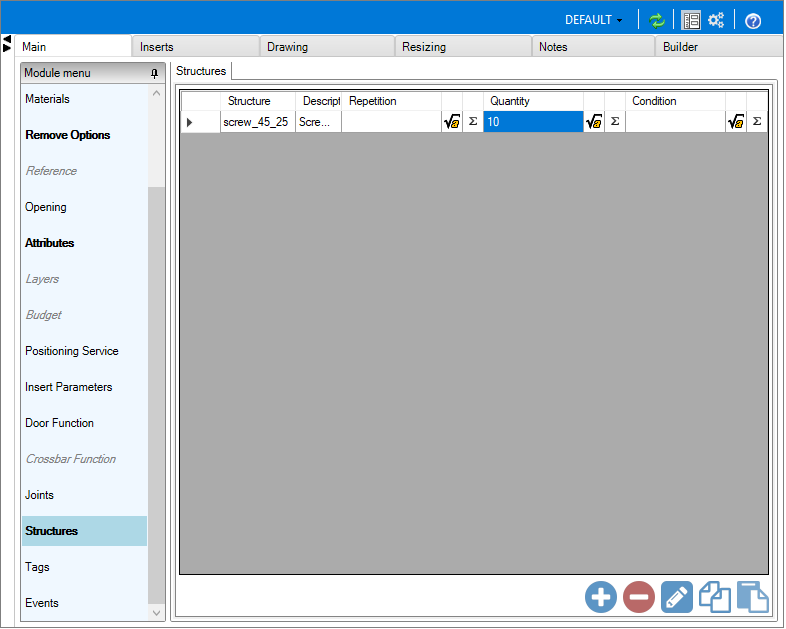Remove structure with red minus button

tap(639, 597)
